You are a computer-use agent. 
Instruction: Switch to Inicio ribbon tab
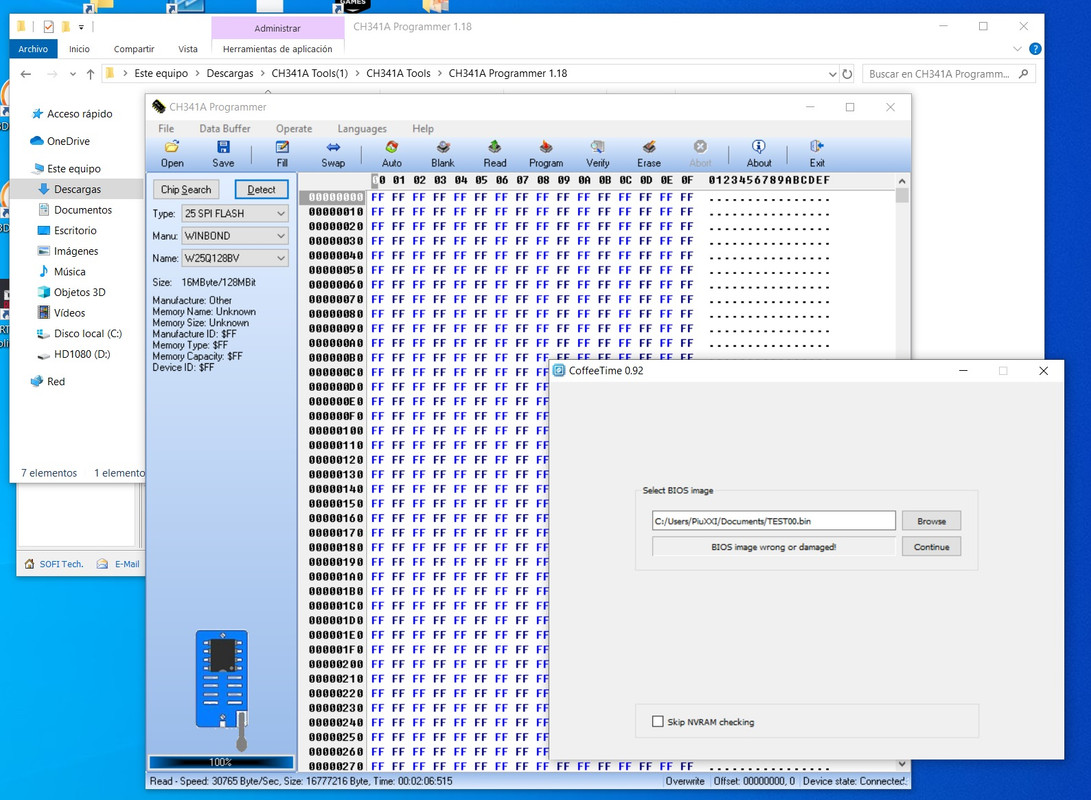(x=79, y=49)
